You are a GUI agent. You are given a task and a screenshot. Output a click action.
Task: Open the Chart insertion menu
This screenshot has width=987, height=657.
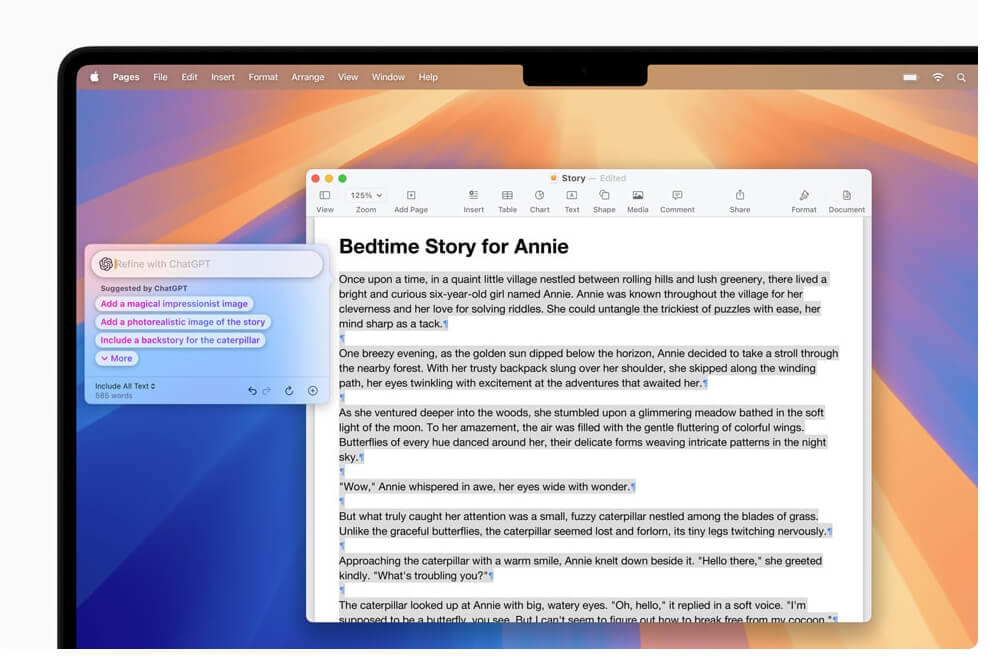coord(539,197)
